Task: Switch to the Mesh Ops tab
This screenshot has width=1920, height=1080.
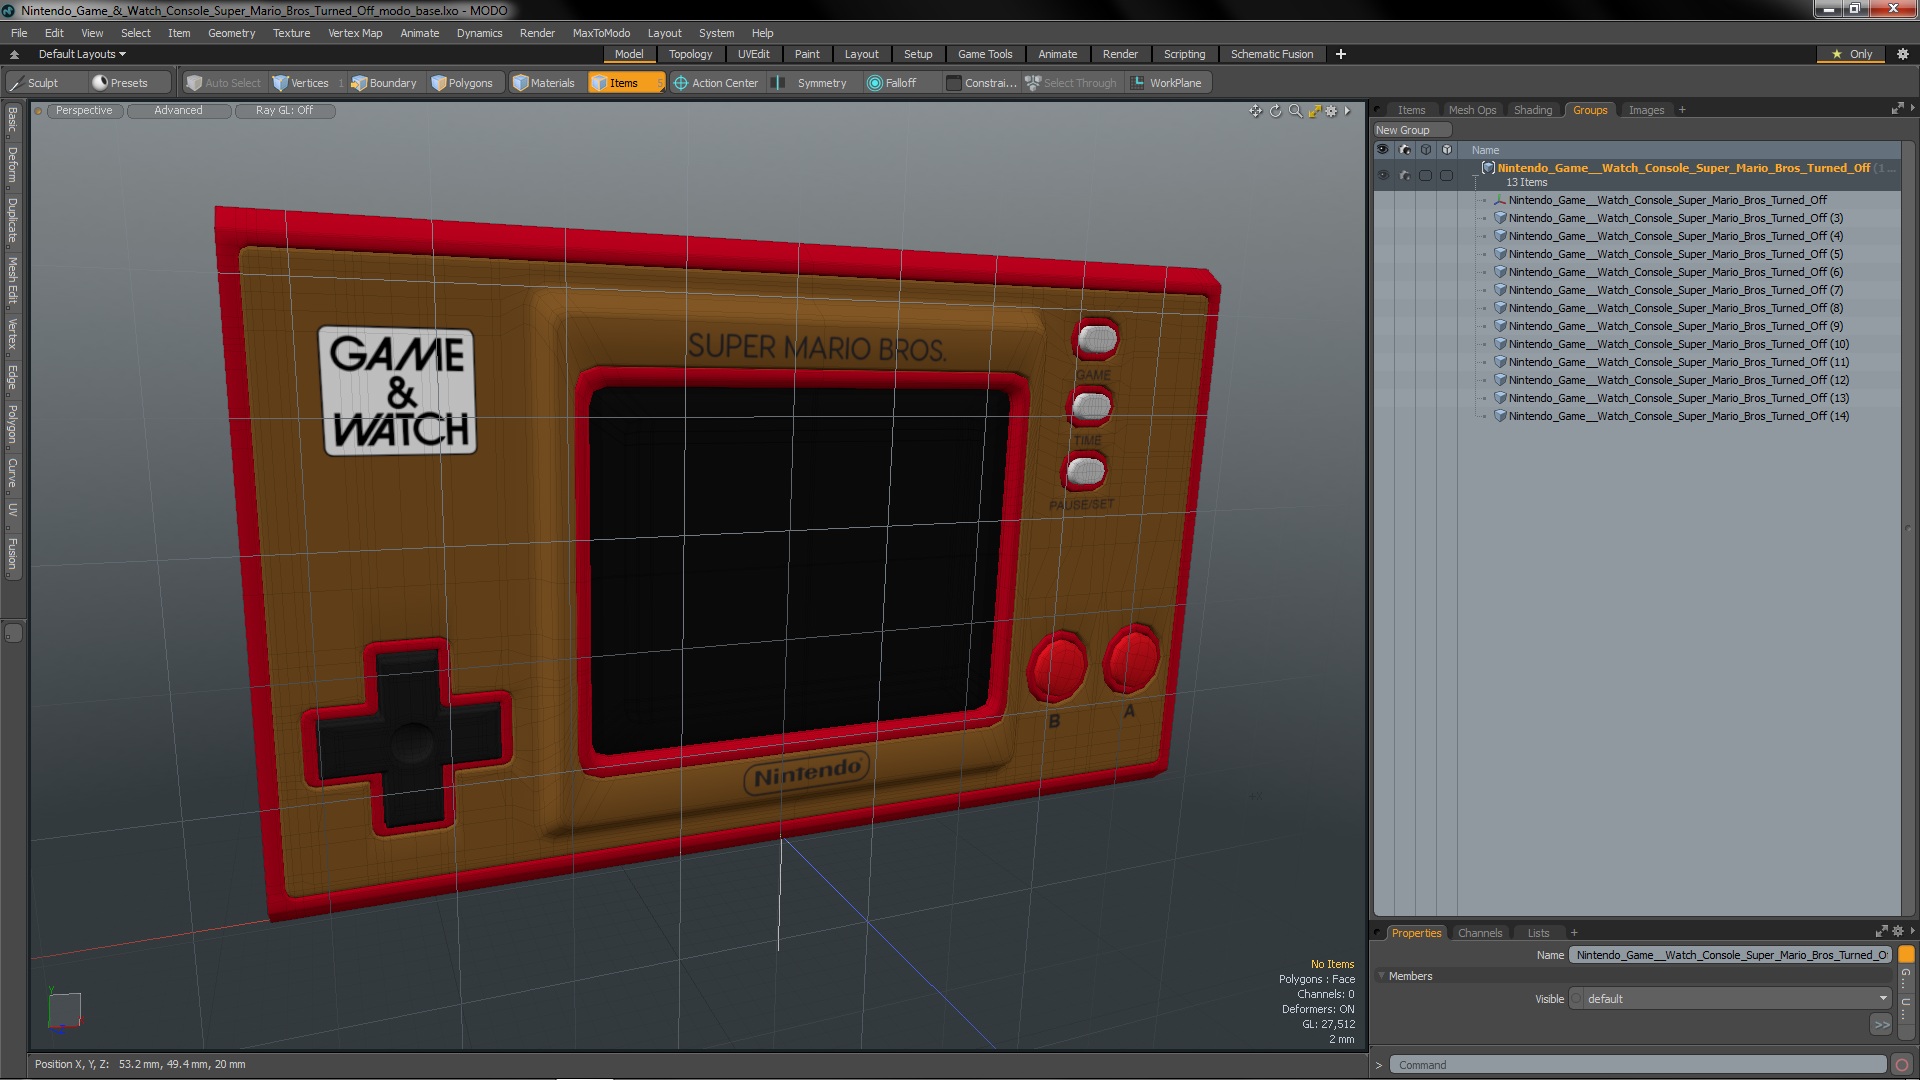Action: pyautogui.click(x=1472, y=110)
